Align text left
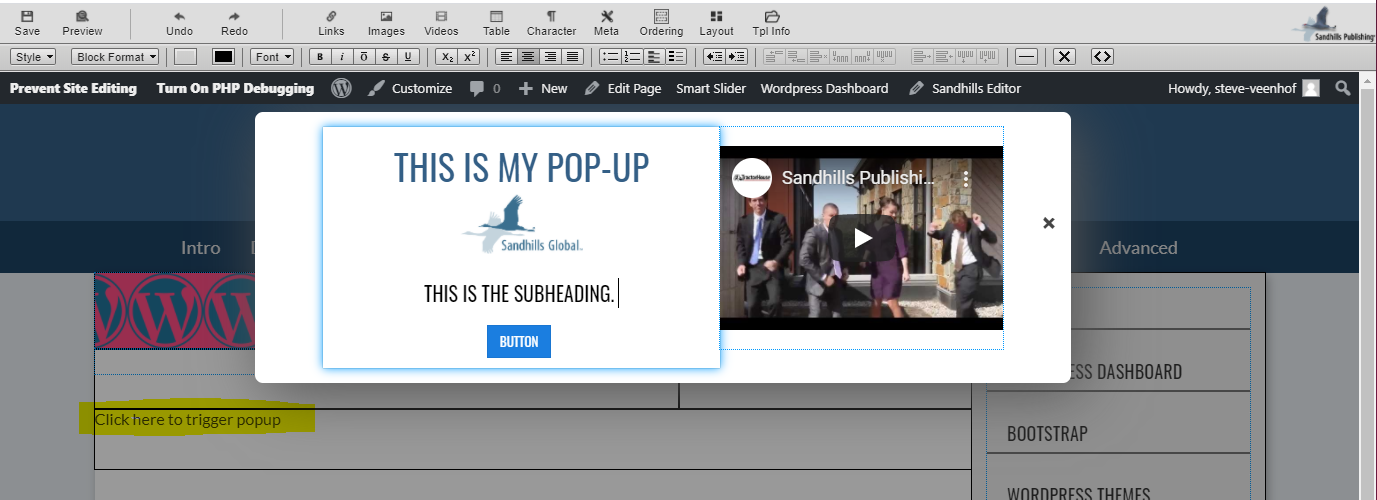This screenshot has height=500, width=1377. [507, 57]
